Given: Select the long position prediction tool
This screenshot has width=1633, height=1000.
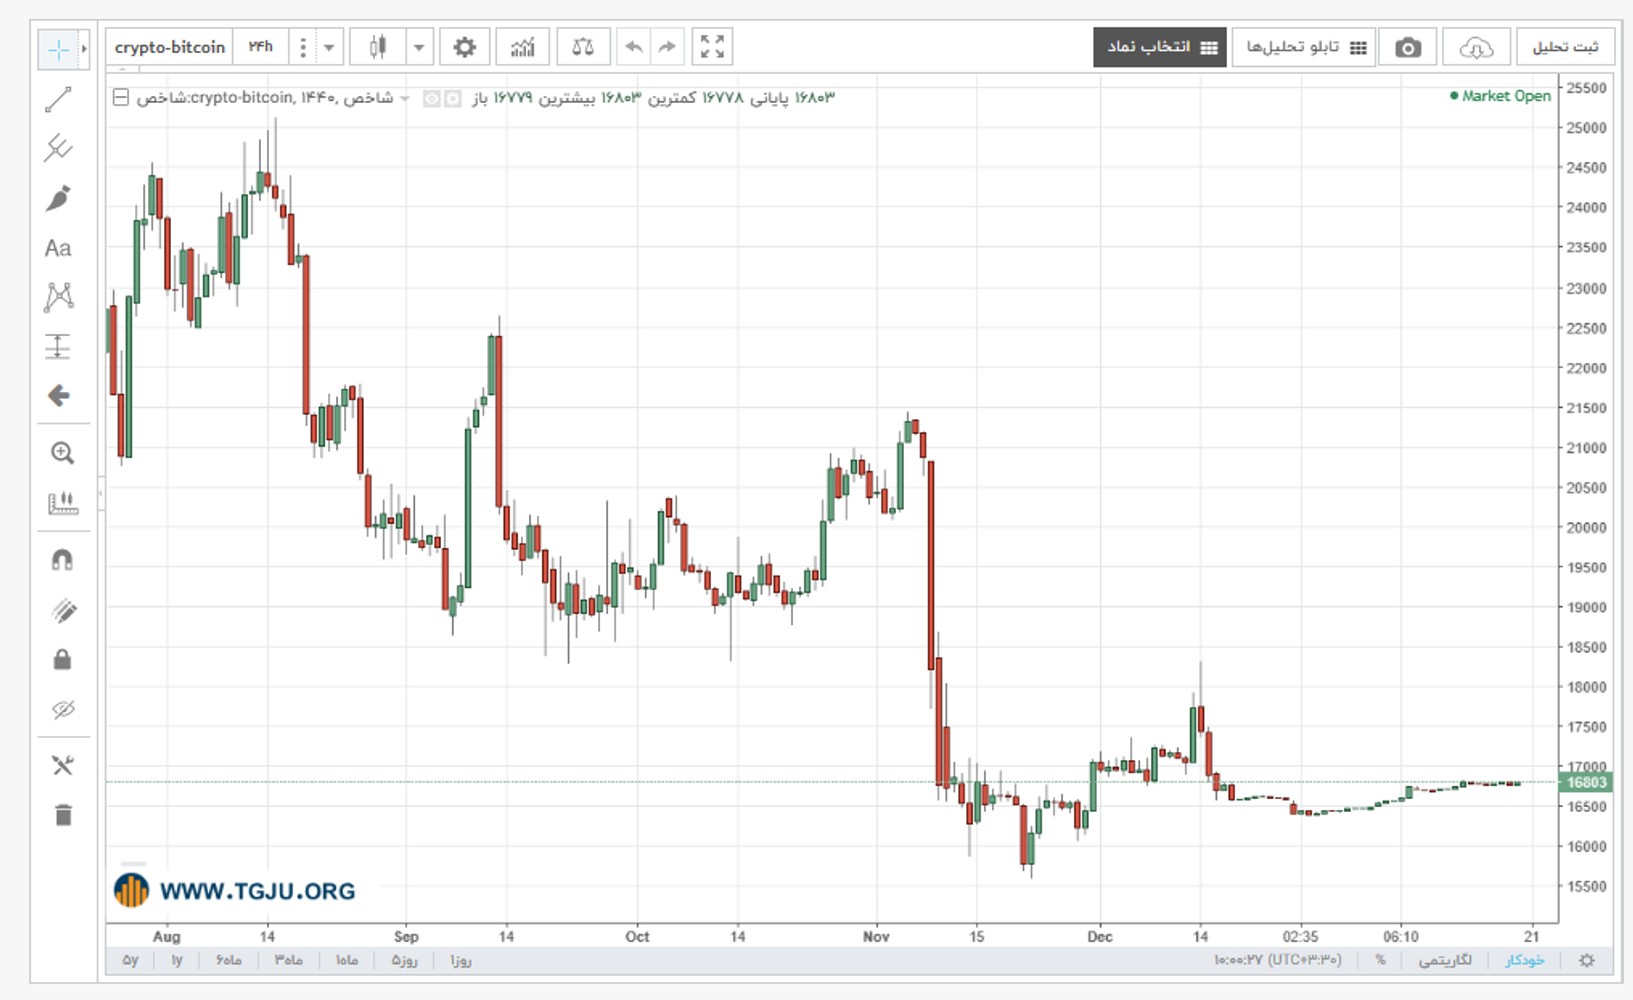Looking at the screenshot, I should click(58, 346).
